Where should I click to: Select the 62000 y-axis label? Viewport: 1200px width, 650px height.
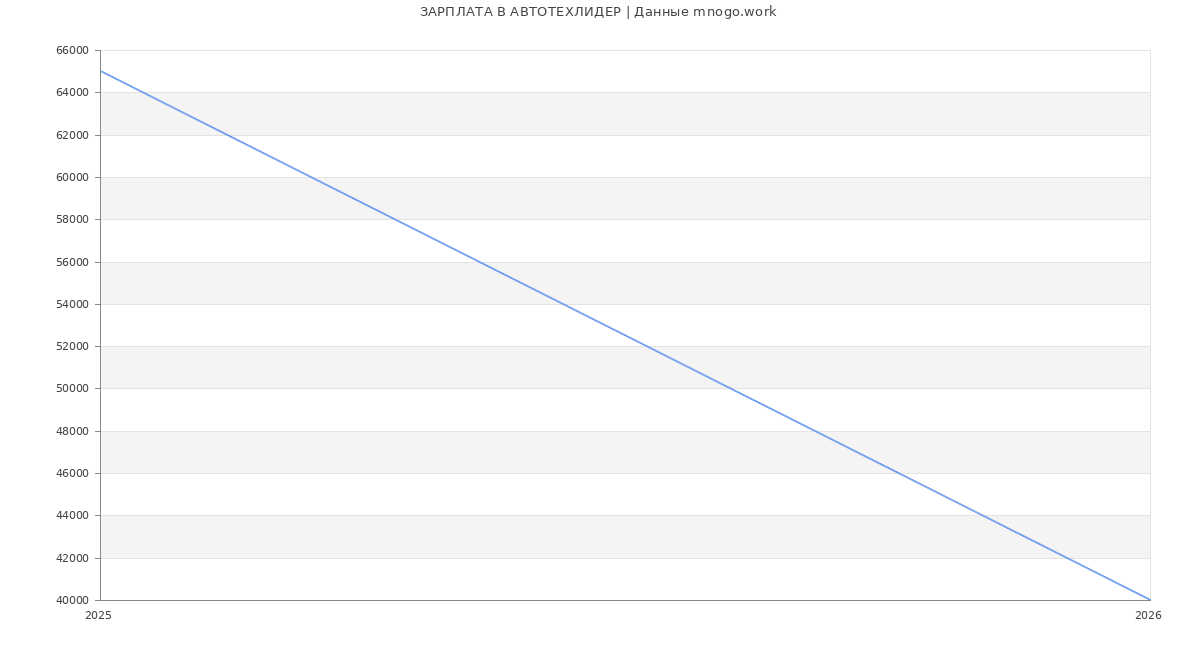click(x=74, y=135)
